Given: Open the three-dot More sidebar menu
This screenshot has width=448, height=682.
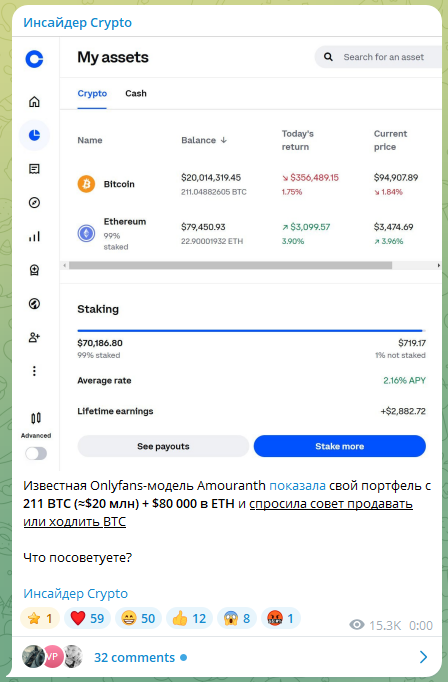Looking at the screenshot, I should (x=34, y=371).
